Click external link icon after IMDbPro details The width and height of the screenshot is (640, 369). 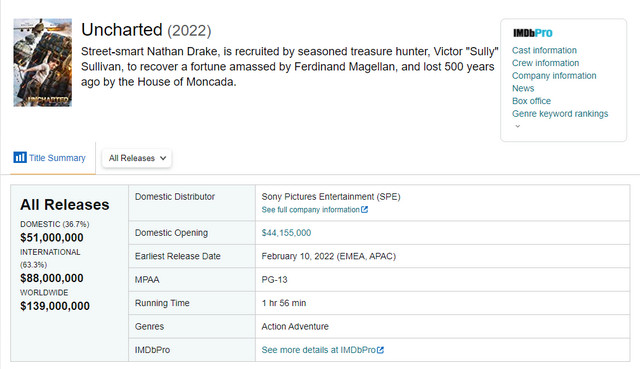tap(380, 350)
